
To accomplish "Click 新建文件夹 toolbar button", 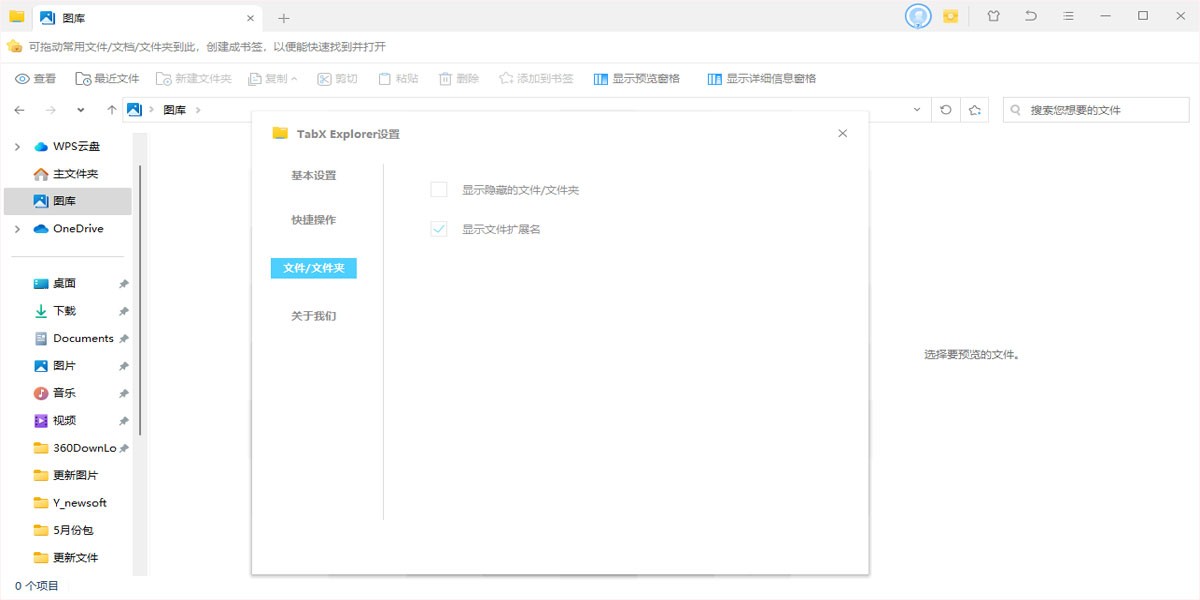I will click(x=194, y=79).
